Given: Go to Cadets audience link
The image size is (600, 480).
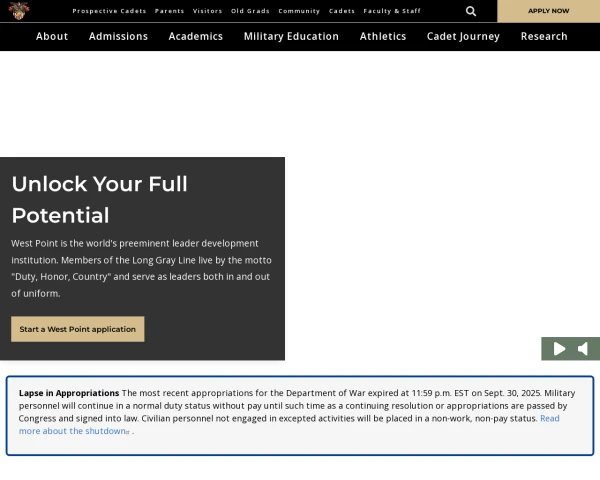Looking at the screenshot, I should click(x=342, y=11).
